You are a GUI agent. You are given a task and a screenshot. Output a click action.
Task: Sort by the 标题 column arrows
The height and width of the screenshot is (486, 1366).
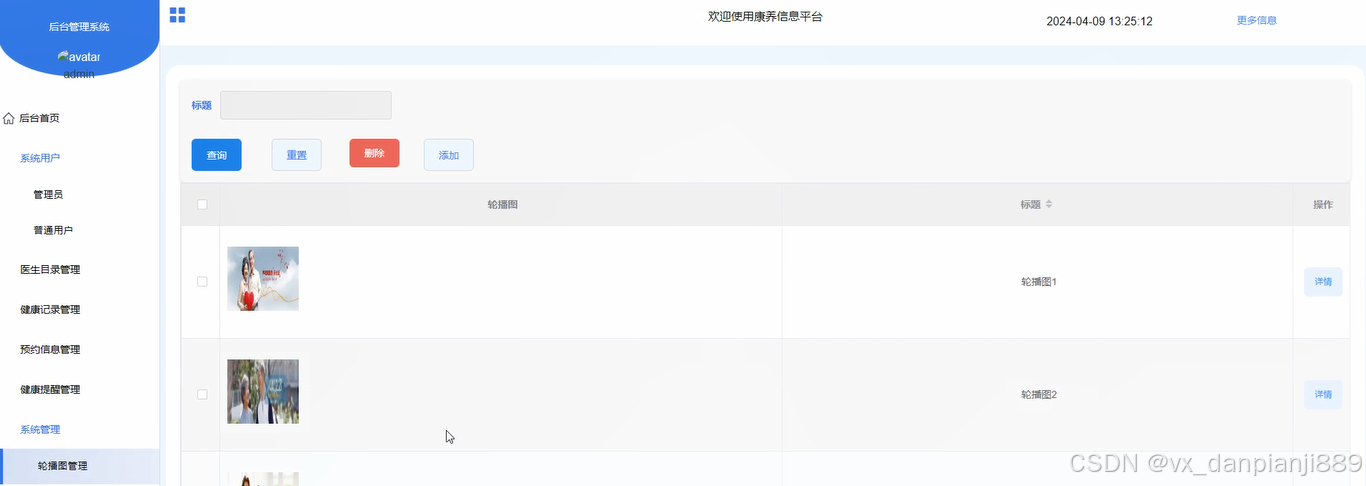[1049, 204]
